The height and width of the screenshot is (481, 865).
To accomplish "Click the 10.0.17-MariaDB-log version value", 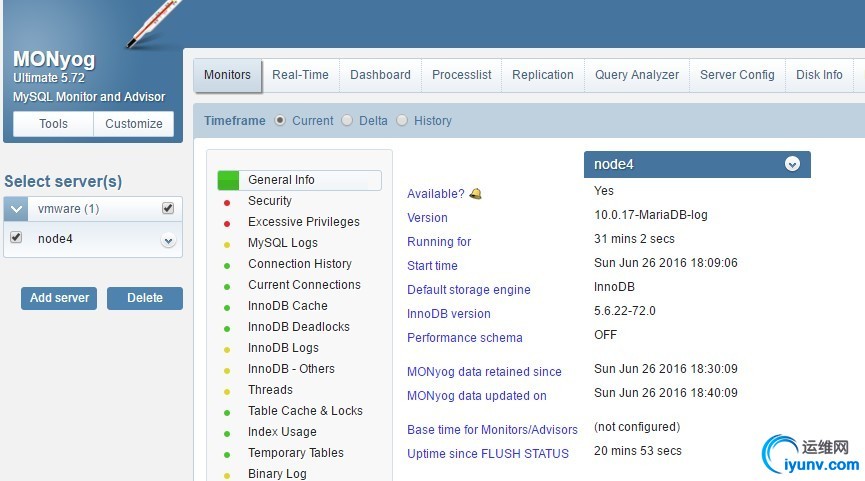I will 650,215.
